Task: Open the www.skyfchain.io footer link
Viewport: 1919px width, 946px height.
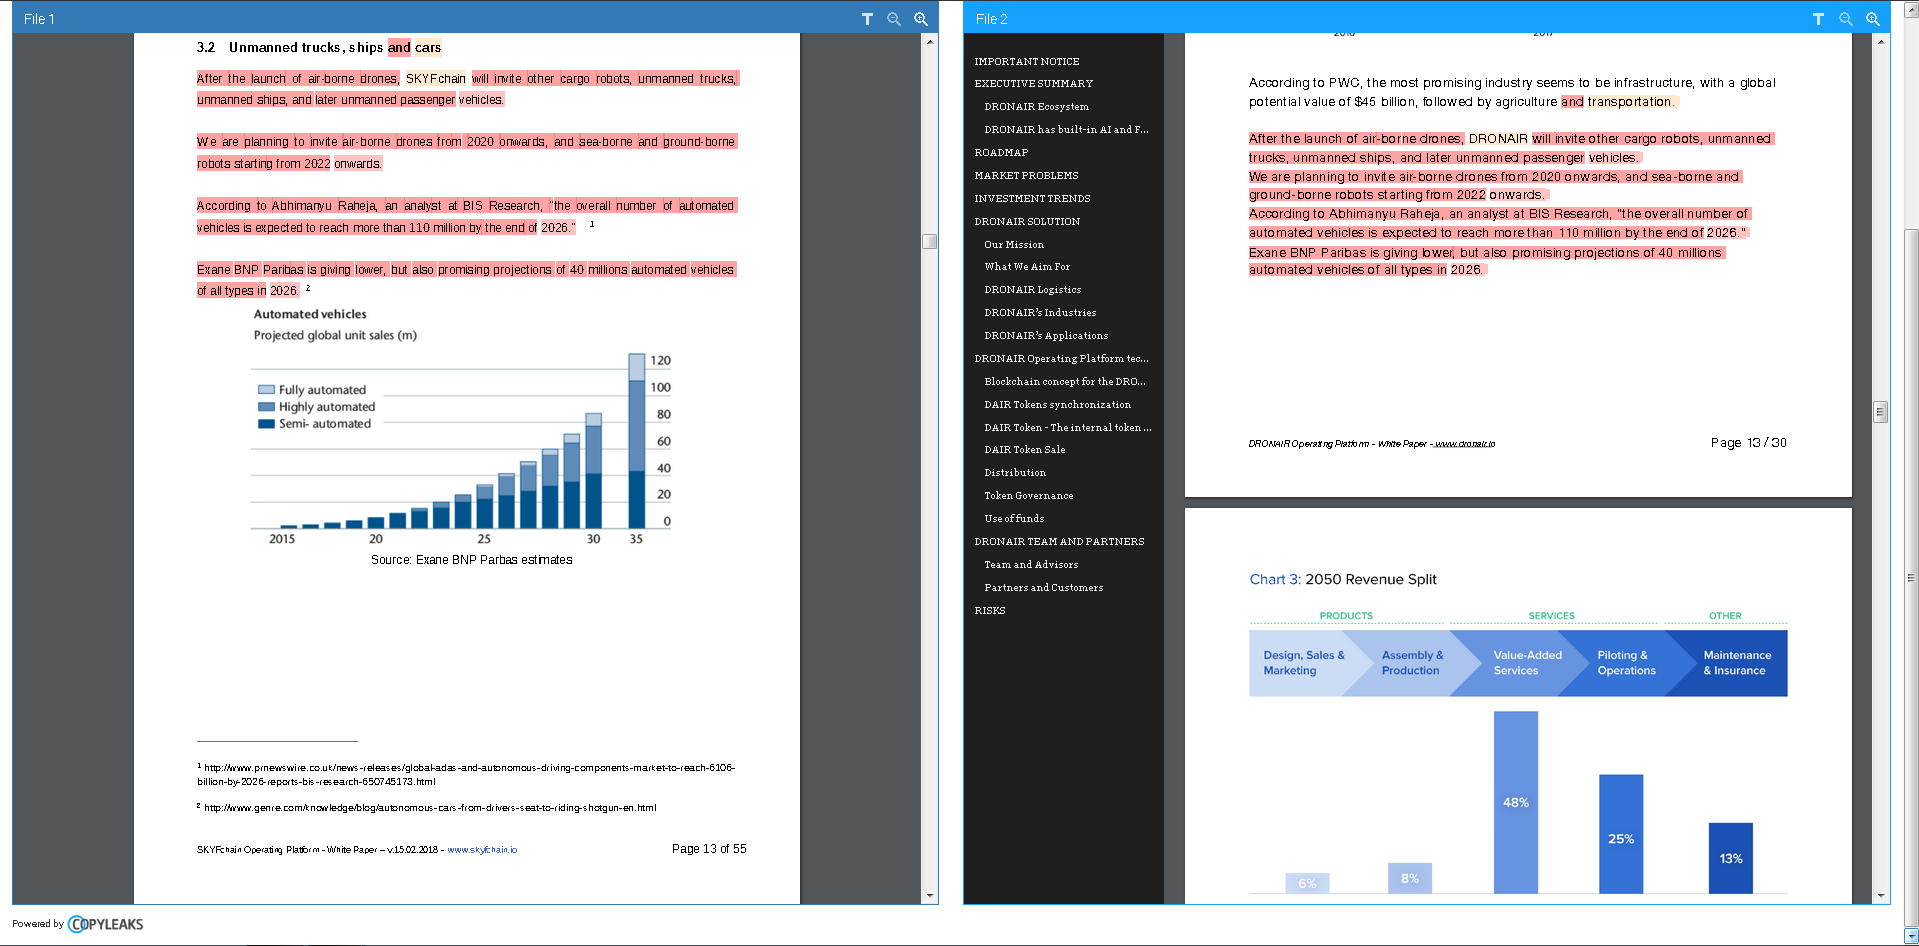Action: pos(482,850)
